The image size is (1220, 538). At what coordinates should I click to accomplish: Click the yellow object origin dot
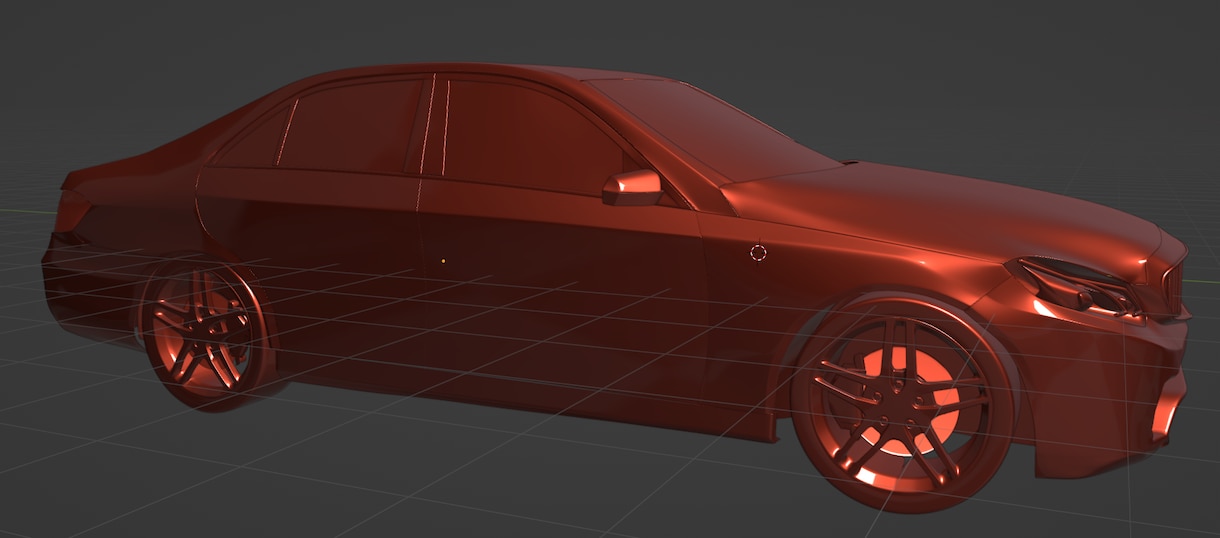443,261
